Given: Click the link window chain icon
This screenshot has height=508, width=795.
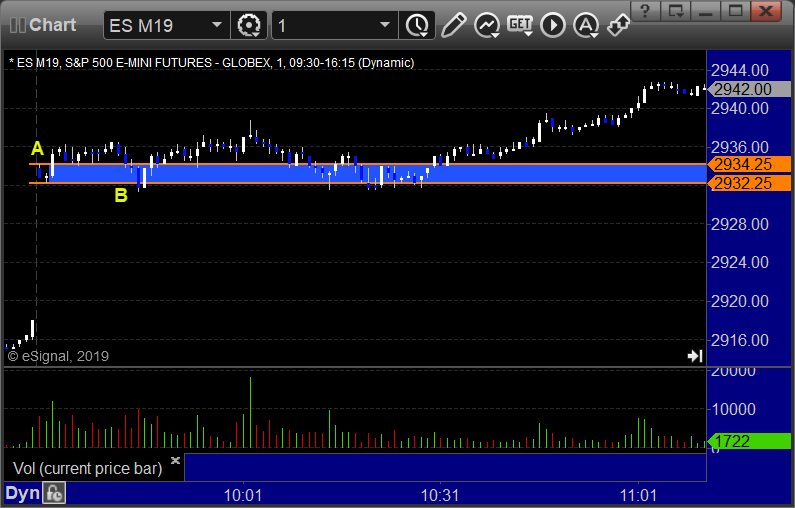Looking at the screenshot, I should point(619,25).
